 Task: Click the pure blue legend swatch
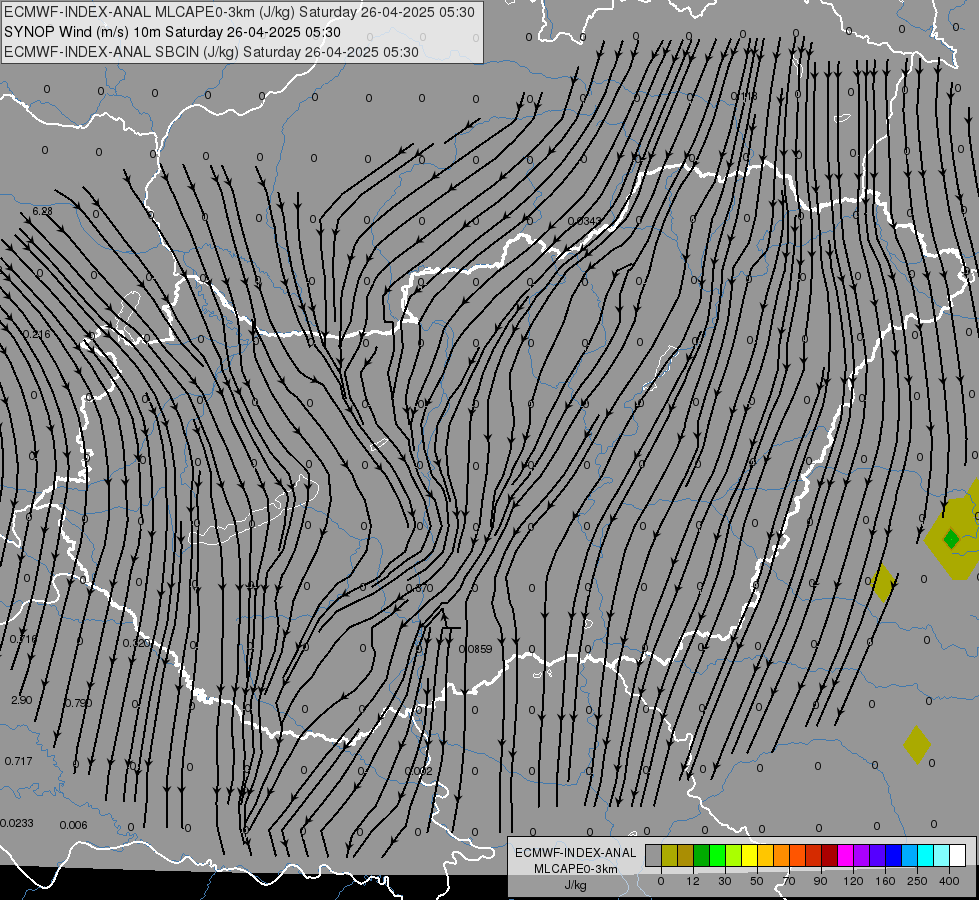(x=894, y=855)
